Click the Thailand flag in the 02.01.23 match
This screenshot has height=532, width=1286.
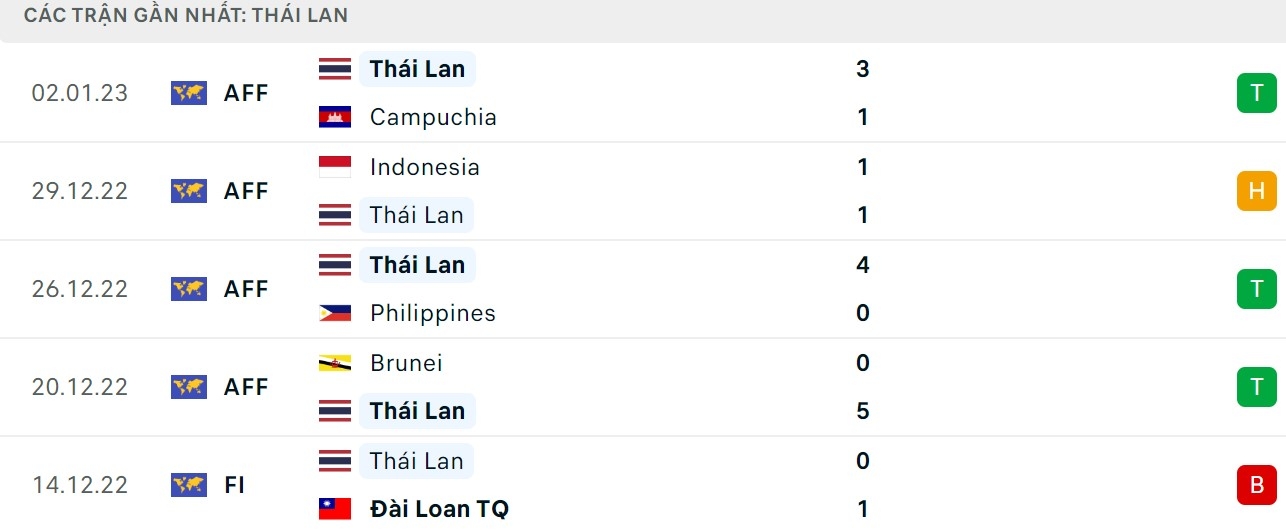pyautogui.click(x=335, y=69)
